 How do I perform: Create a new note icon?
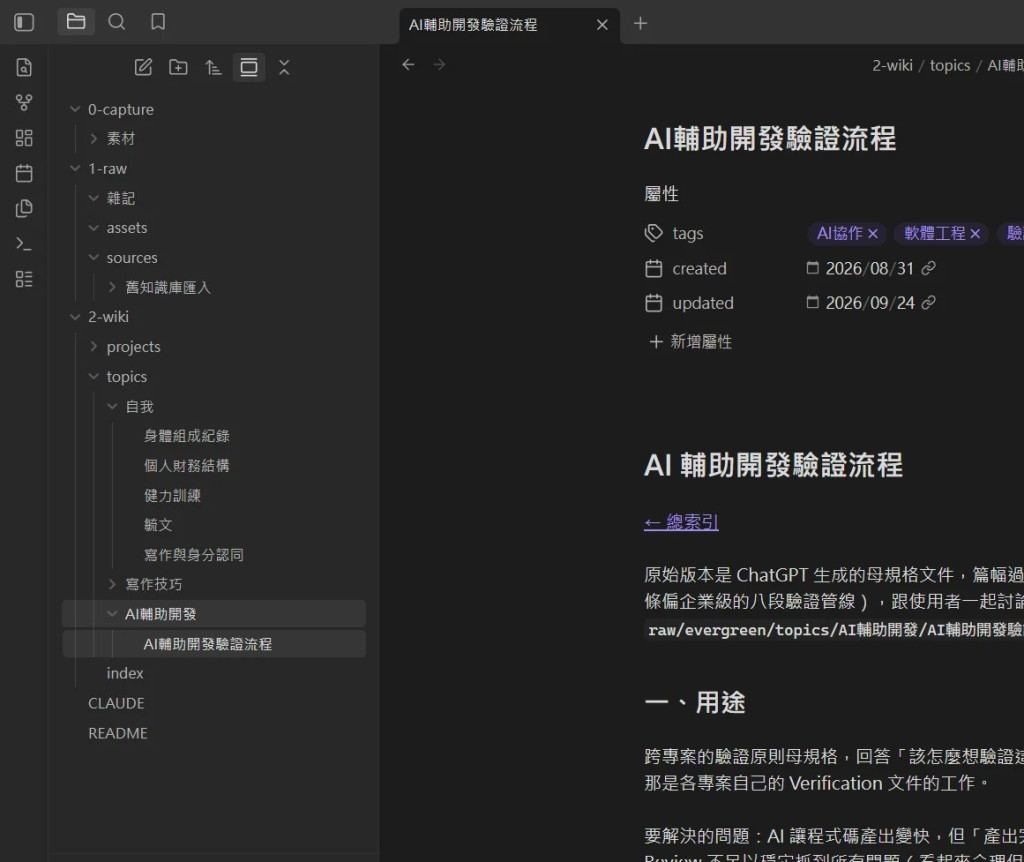pyautogui.click(x=143, y=67)
